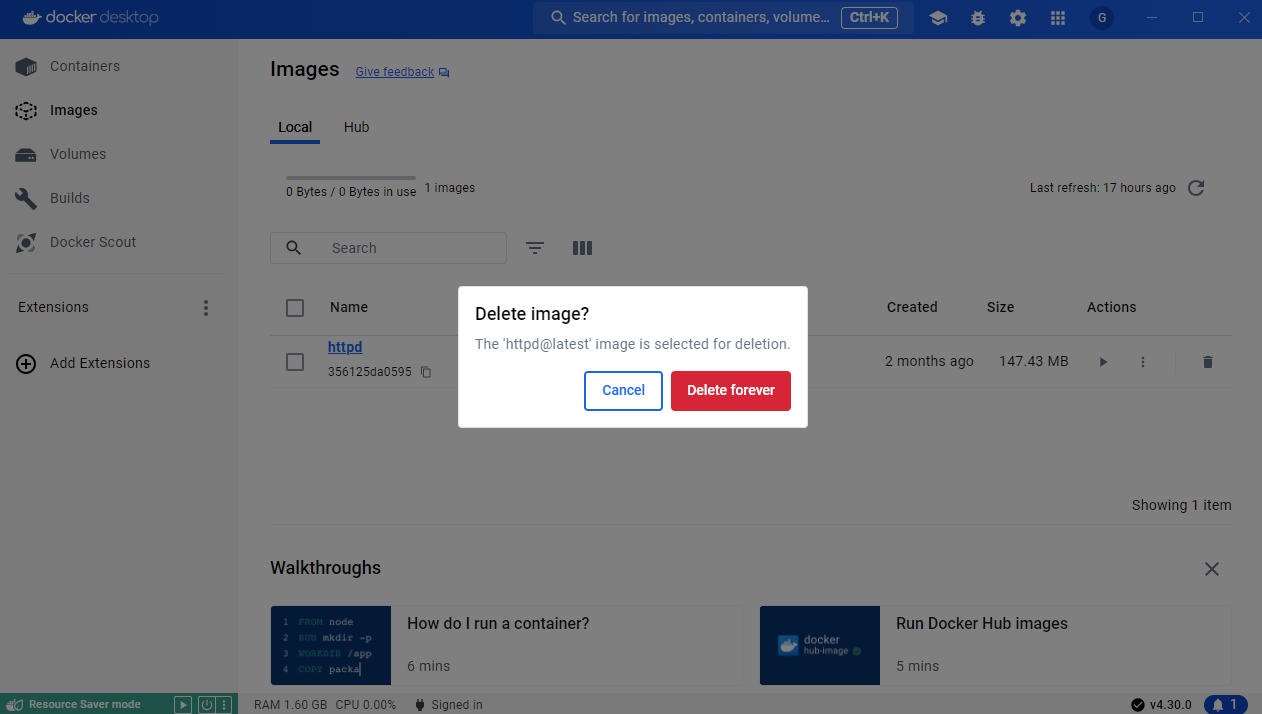This screenshot has width=1262, height=714.
Task: Open the notifications bell badge
Action: click(x=1226, y=705)
